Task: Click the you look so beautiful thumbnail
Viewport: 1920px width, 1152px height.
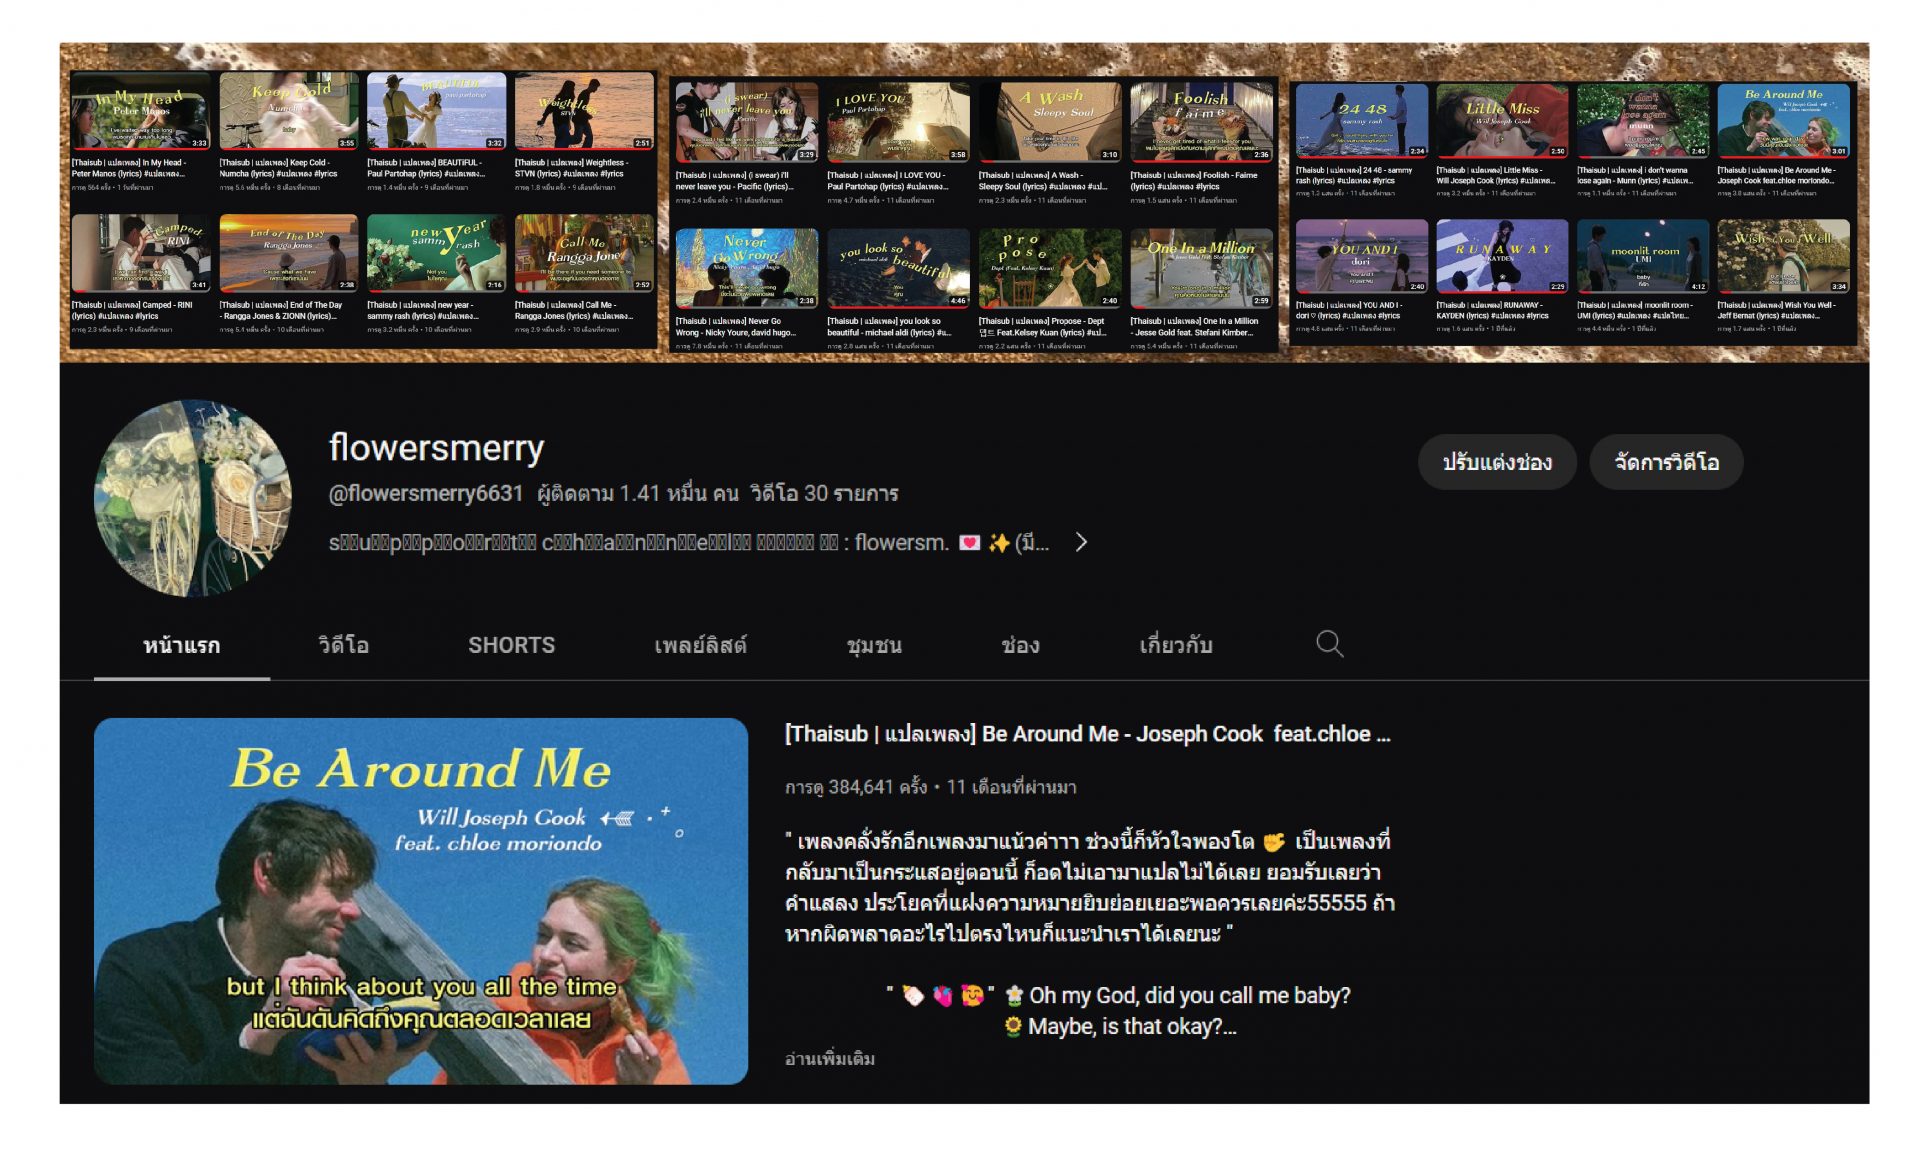Action: [x=898, y=268]
